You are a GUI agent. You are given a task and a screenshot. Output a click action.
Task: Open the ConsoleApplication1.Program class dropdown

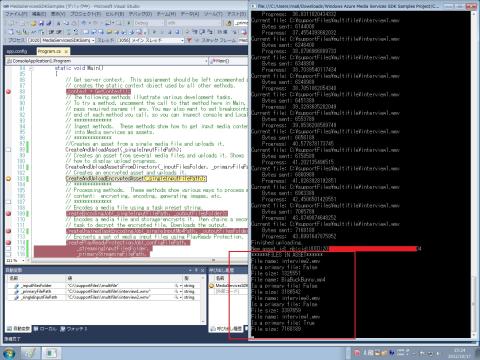107,61
